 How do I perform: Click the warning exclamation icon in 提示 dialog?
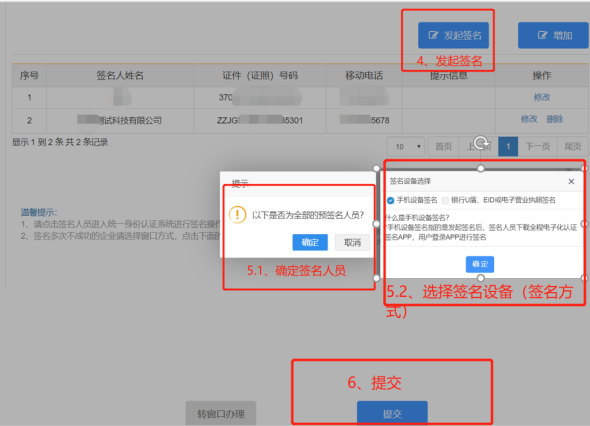[237, 215]
